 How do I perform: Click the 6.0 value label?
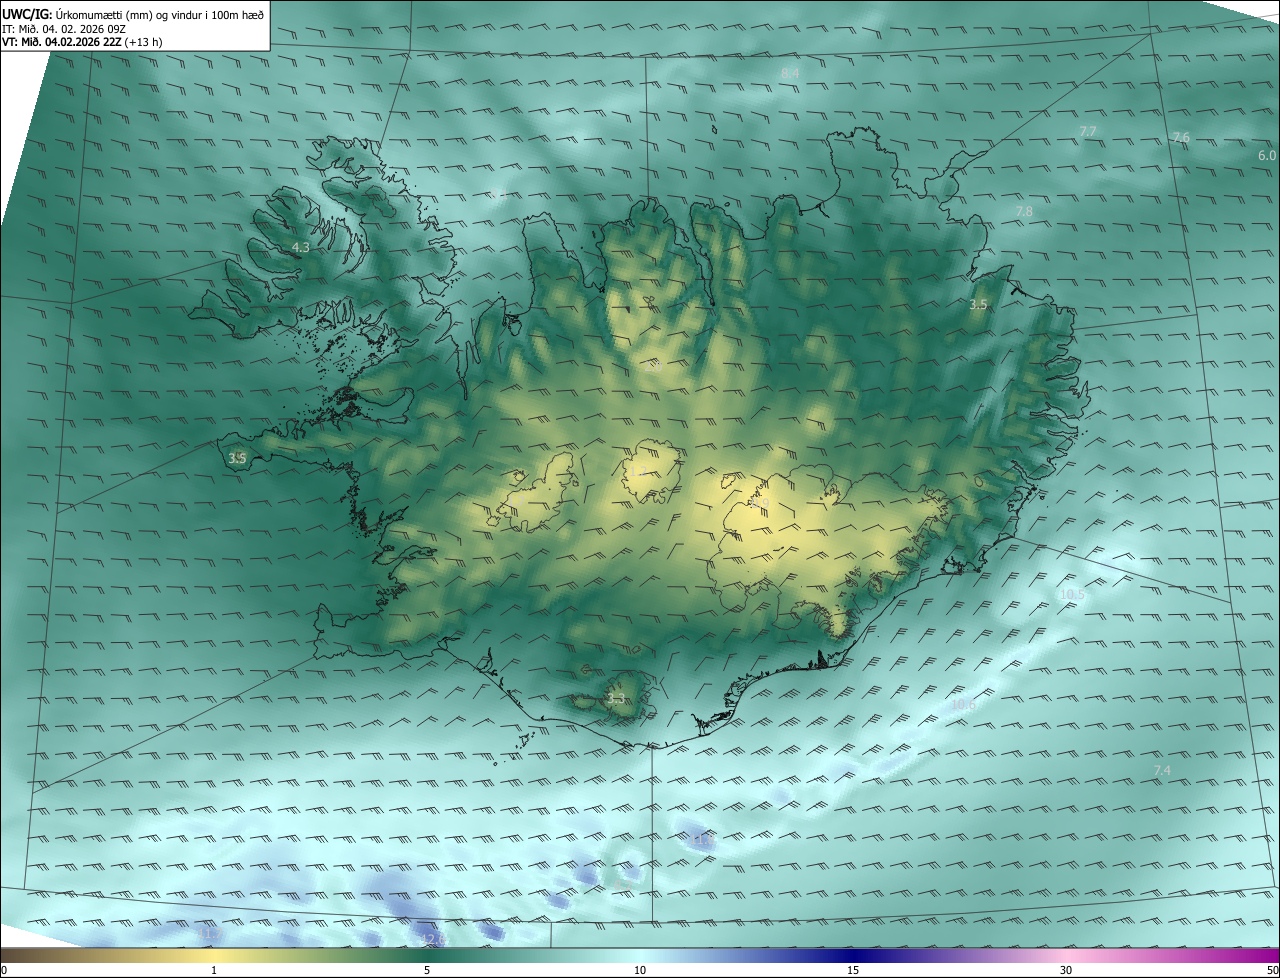(x=1267, y=155)
